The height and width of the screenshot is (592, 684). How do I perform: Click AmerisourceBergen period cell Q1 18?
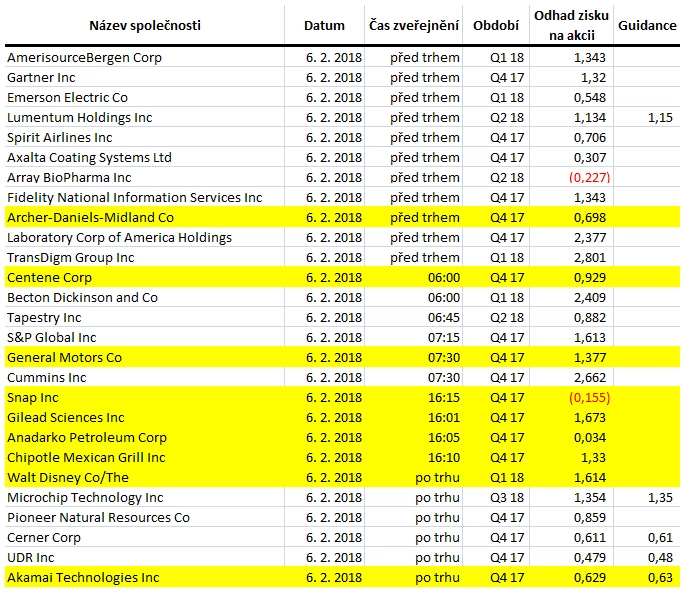[507, 58]
